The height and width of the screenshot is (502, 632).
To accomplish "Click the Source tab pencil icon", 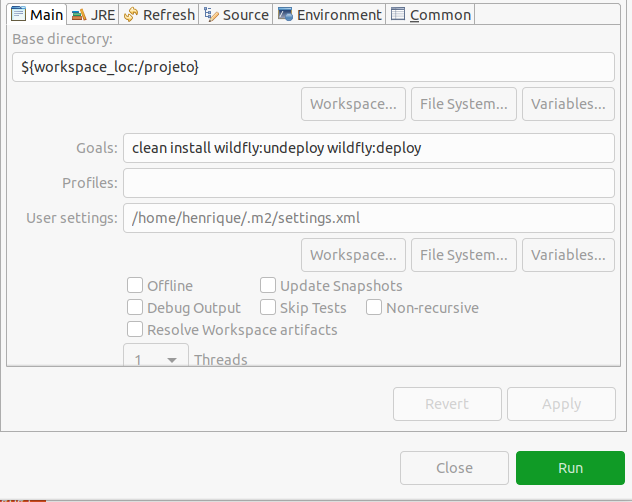I will click(211, 15).
